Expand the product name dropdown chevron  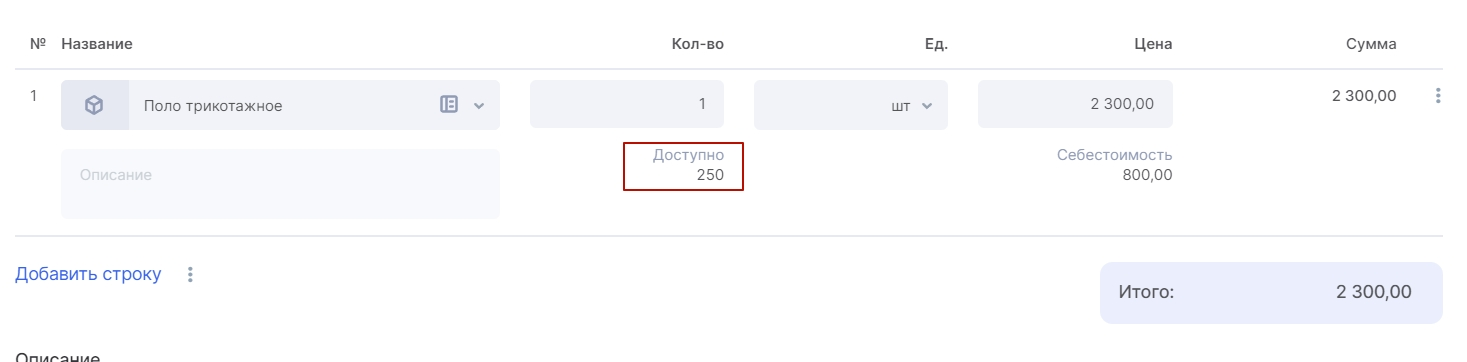coord(478,105)
